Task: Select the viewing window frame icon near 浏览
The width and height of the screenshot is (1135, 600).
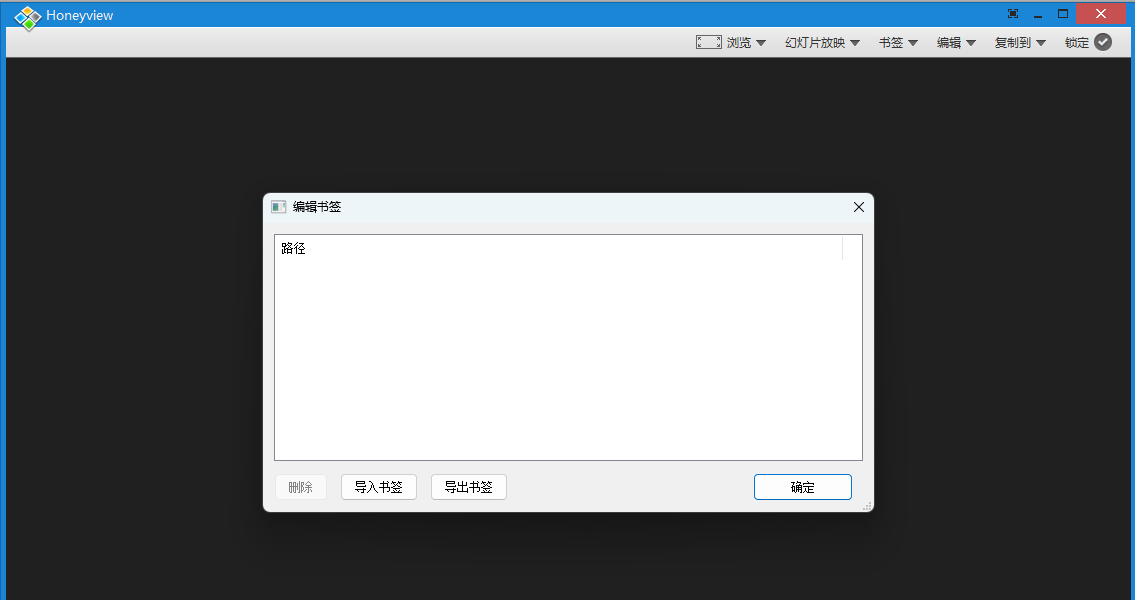Action: click(x=708, y=42)
